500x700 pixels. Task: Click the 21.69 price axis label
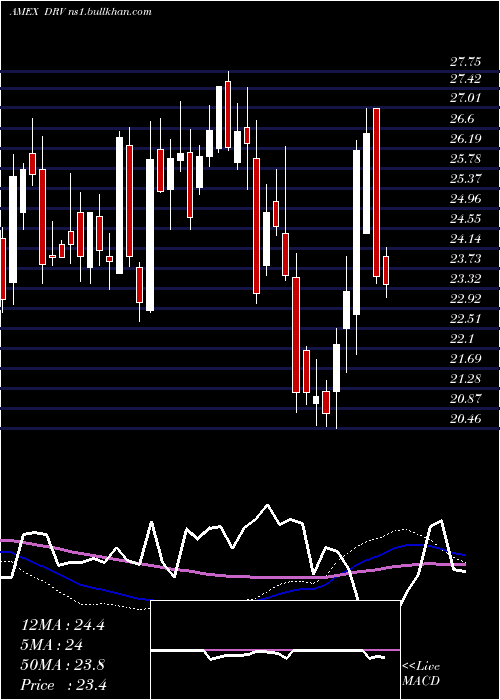(465, 359)
